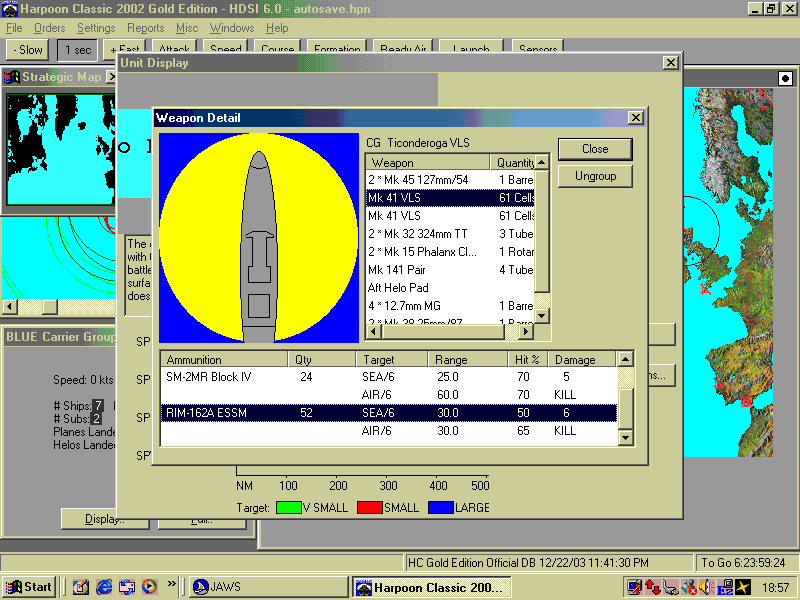Screen dimensions: 800x600
Task: Click the red arrows network tray icon
Action: point(653,587)
